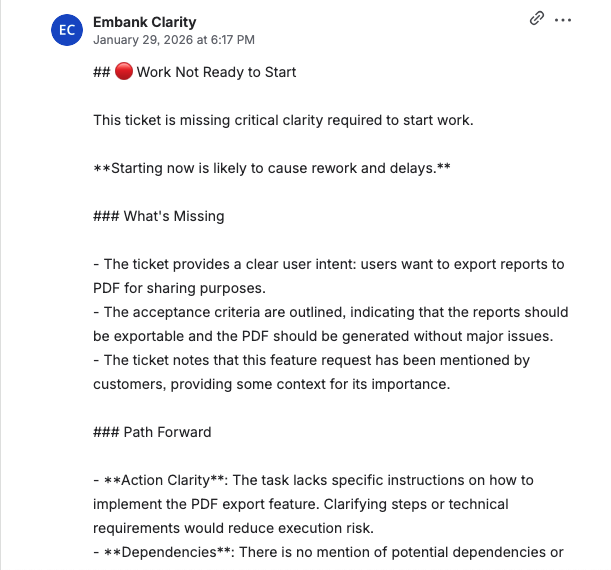Click the "acceptance criteria are outlined" bullet

click(330, 312)
